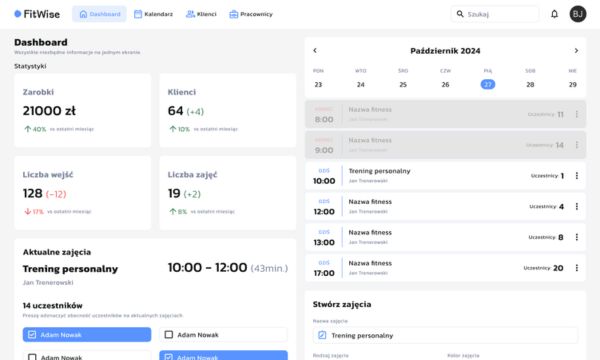Click the Pracownicy briefcase icon
Screen dimensions: 600x360
pos(233,14)
